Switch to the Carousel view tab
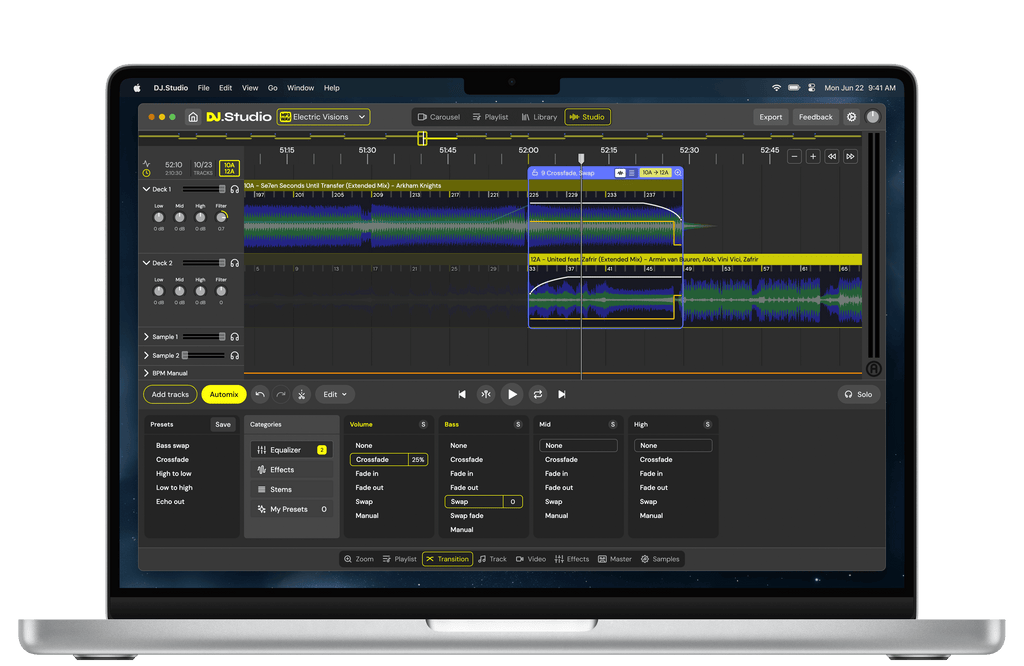1024x666 pixels. pyautogui.click(x=439, y=117)
